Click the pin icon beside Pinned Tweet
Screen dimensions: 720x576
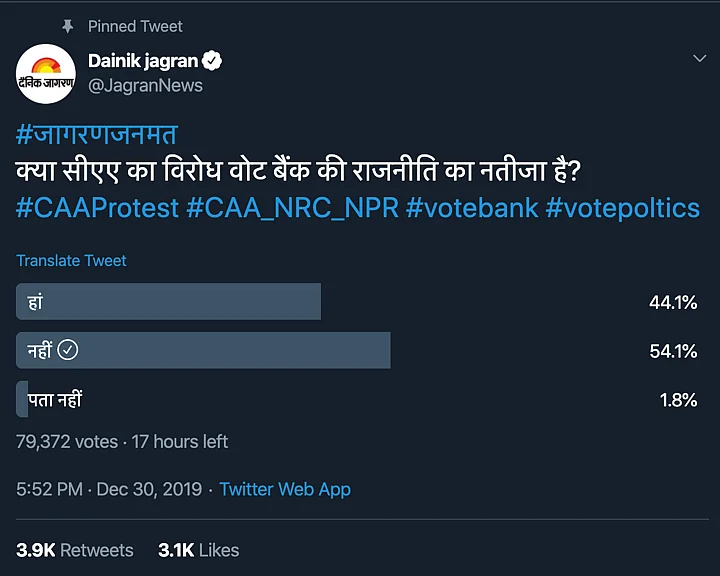[x=69, y=26]
